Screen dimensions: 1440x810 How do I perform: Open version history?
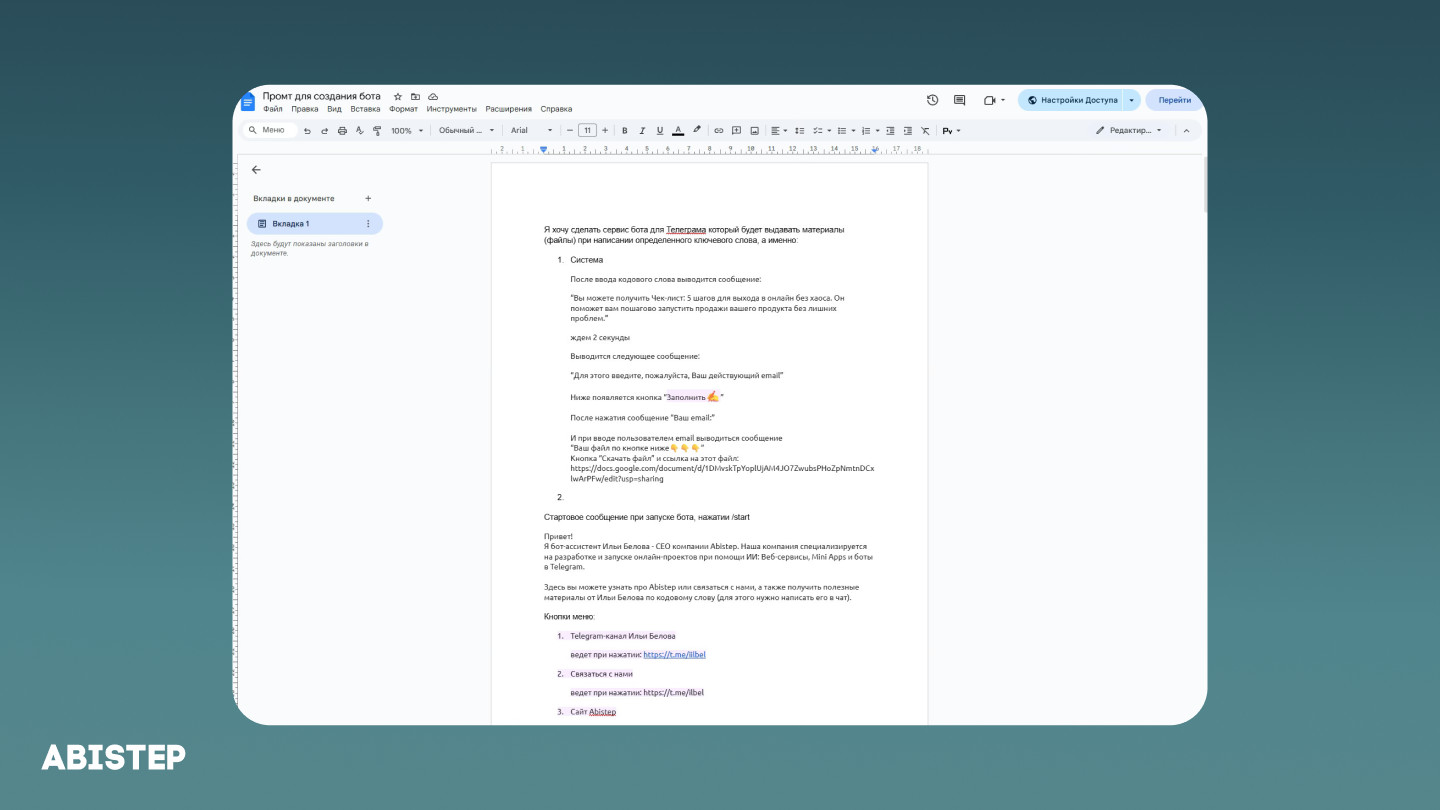933,100
